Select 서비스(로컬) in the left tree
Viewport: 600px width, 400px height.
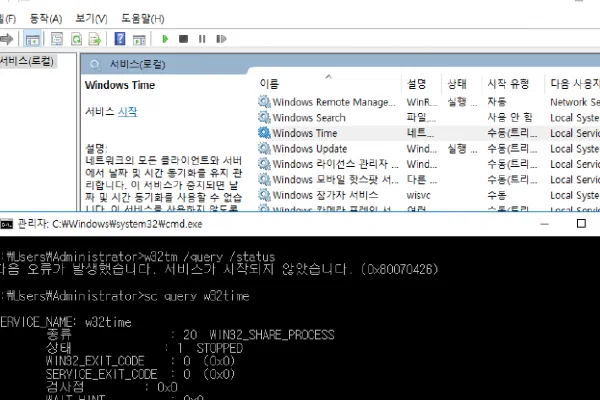(27, 61)
